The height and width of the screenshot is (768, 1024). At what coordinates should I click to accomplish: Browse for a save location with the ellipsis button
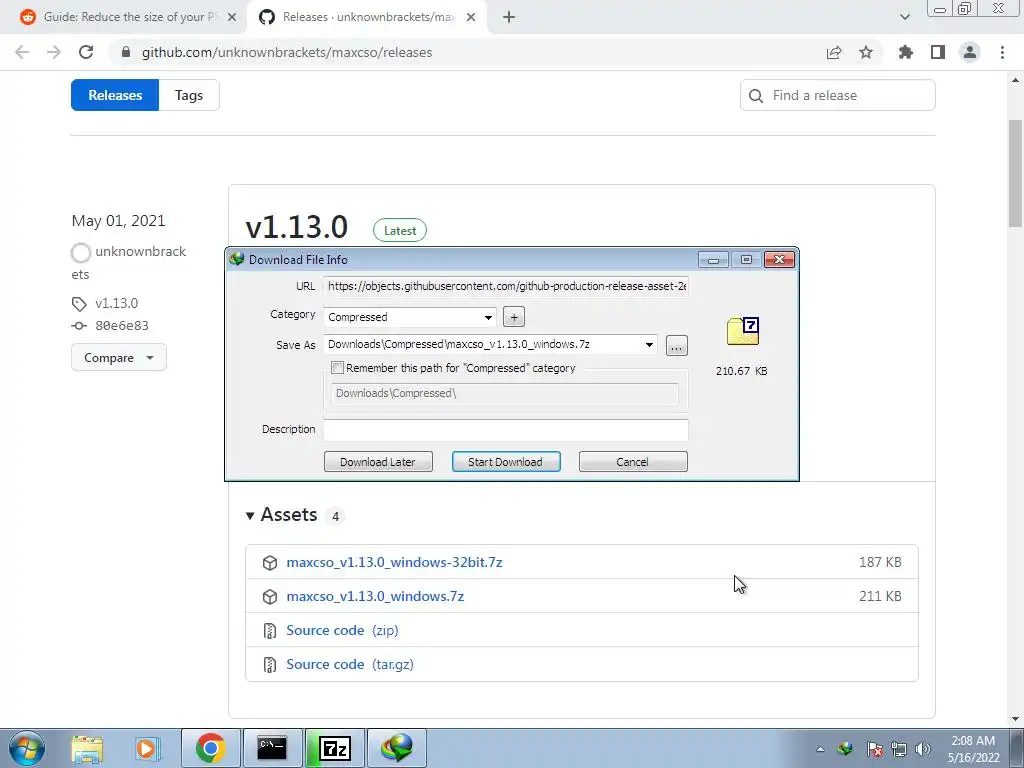click(677, 345)
